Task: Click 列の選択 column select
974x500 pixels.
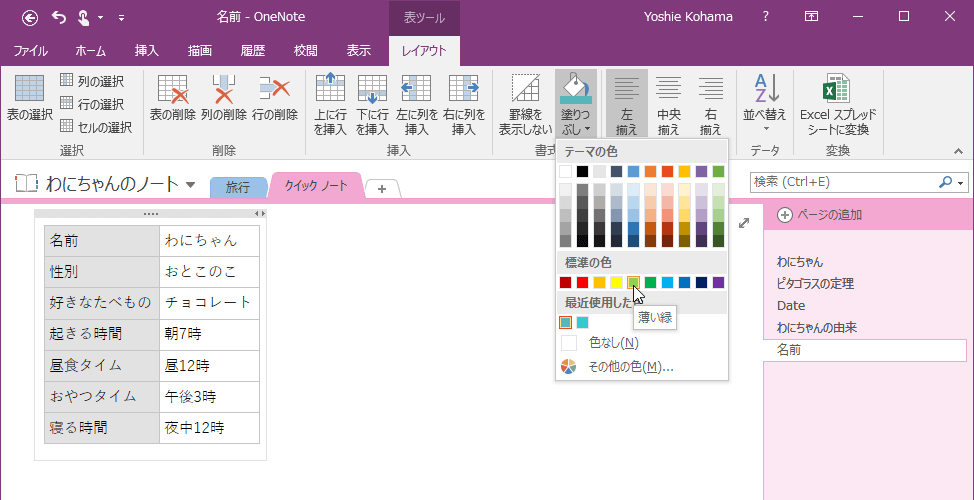Action: tap(92, 81)
